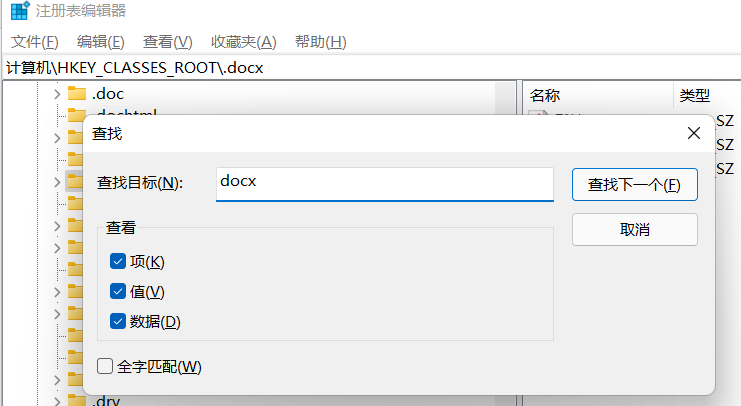The height and width of the screenshot is (406, 741).
Task: Expand the .doc tree node
Action: coord(56,94)
